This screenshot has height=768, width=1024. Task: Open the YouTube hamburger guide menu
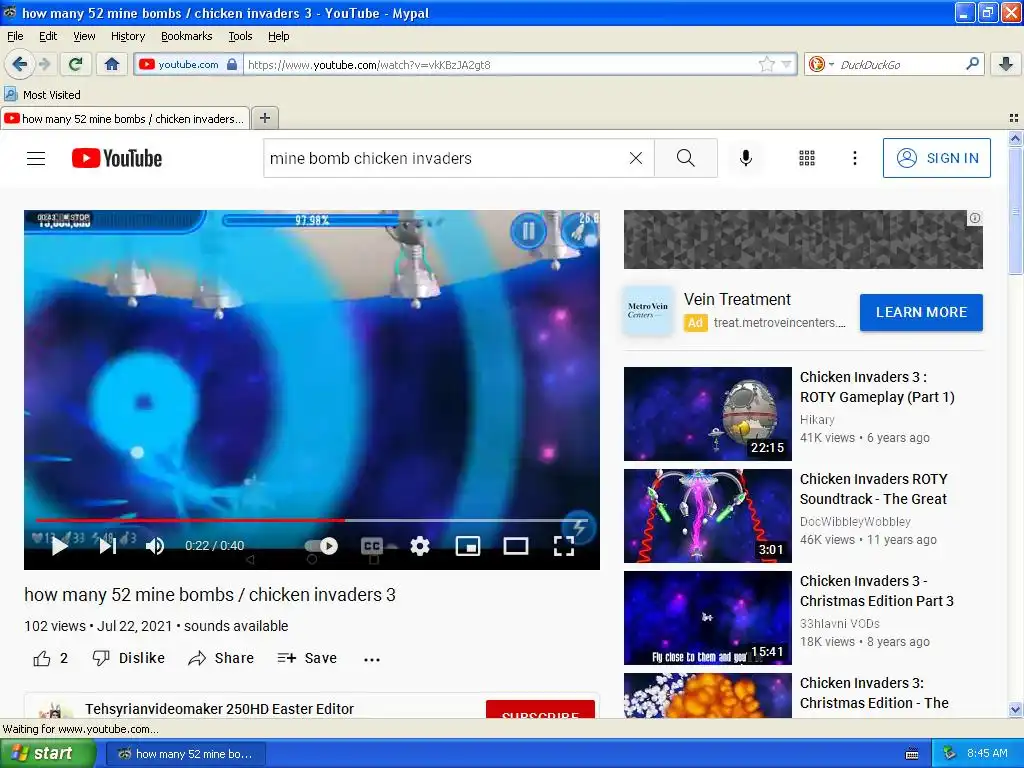click(x=36, y=158)
